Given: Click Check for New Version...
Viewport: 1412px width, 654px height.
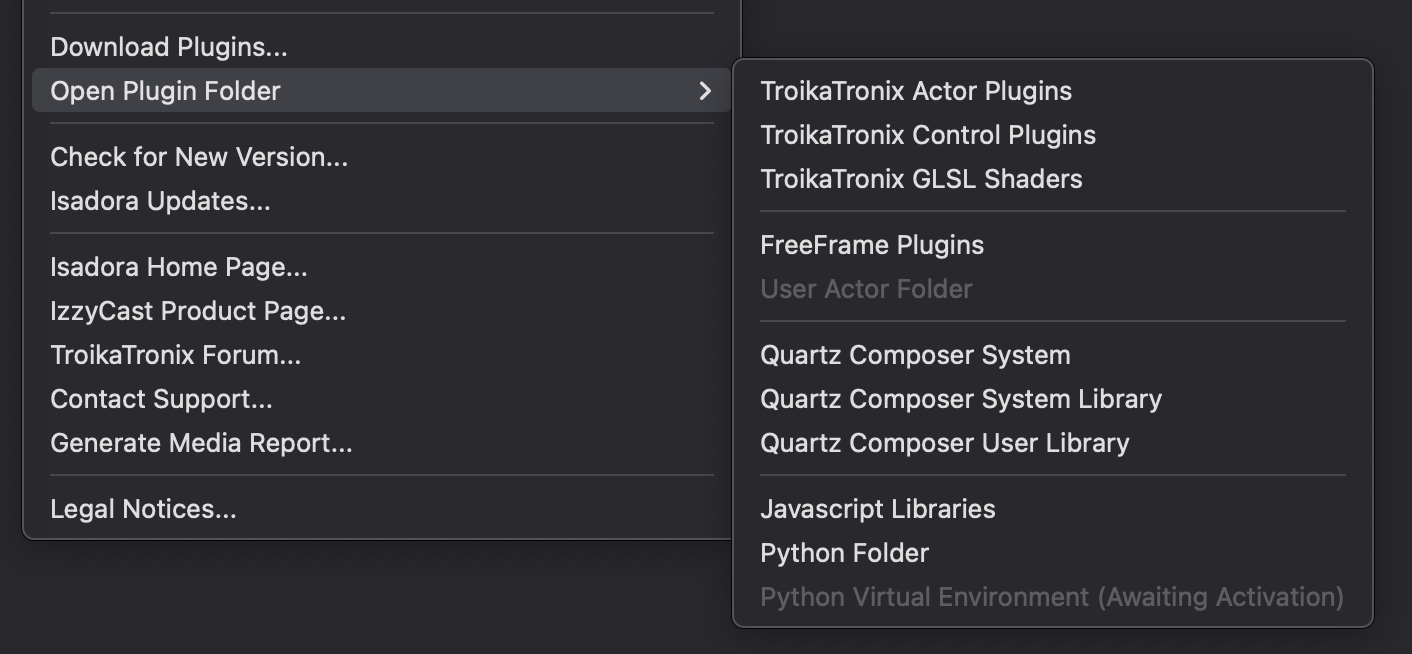Looking at the screenshot, I should point(199,157).
